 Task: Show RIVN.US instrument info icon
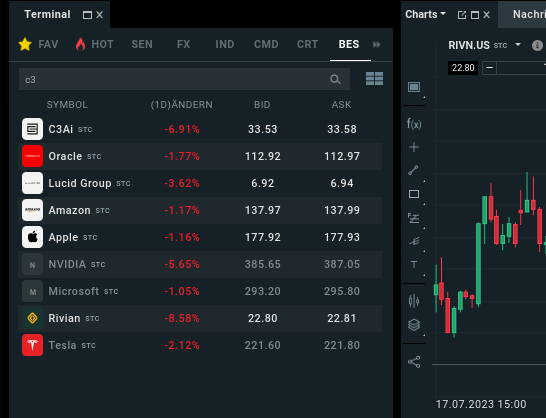point(537,45)
